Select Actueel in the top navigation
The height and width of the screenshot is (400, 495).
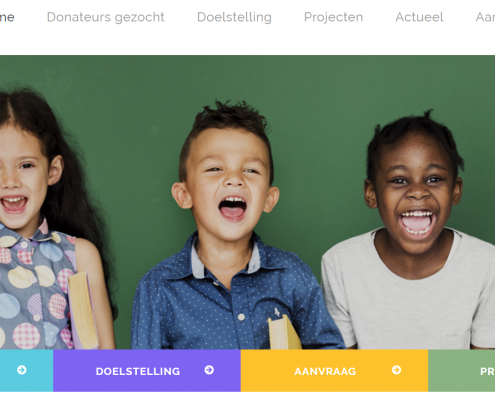419,17
